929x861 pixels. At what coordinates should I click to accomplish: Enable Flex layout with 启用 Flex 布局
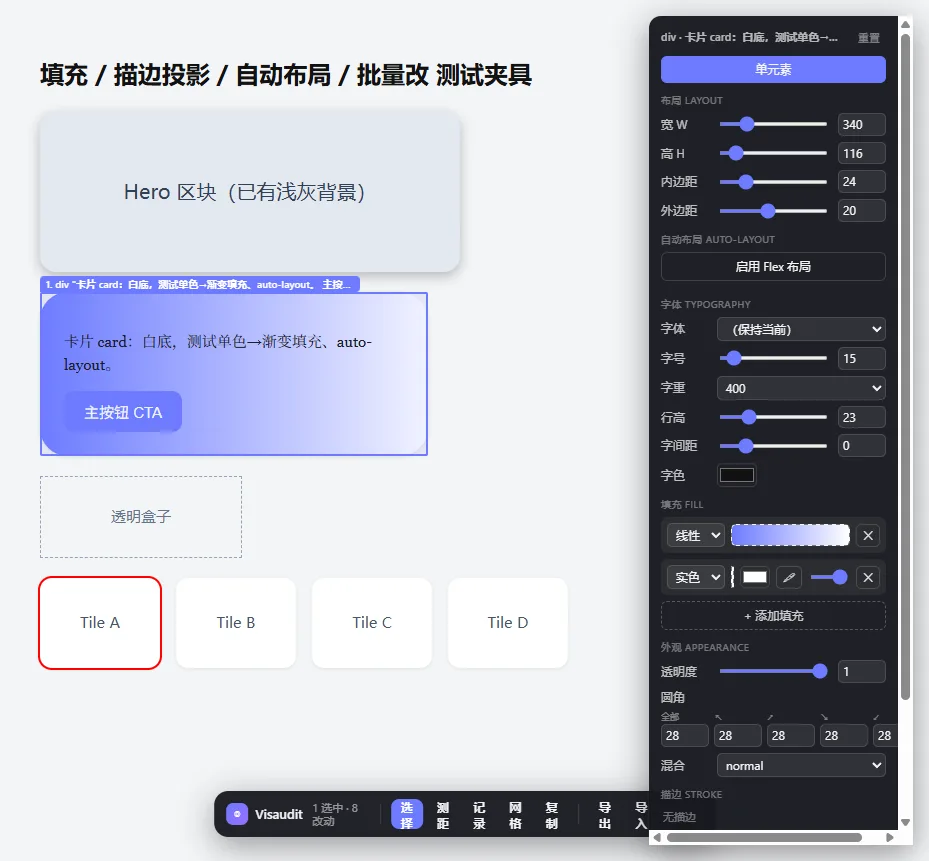(773, 267)
